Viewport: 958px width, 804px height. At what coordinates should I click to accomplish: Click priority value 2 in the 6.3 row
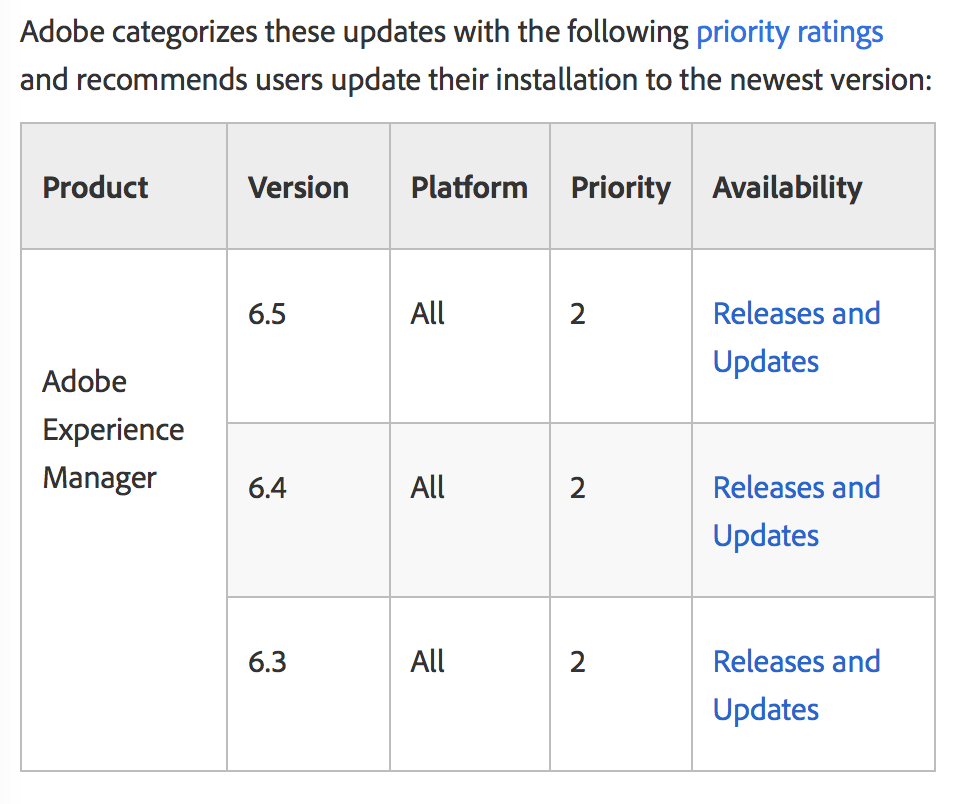578,662
